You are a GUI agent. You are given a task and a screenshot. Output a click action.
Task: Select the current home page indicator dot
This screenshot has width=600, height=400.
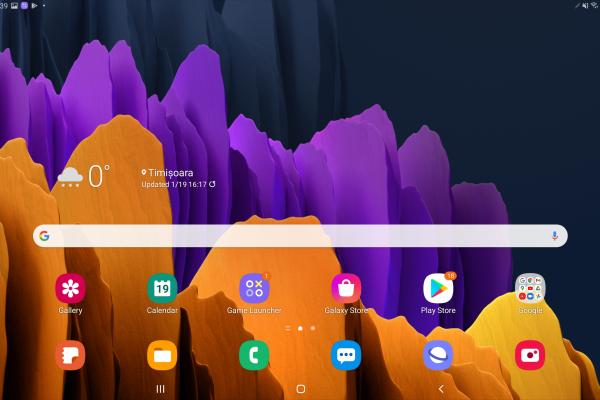(x=300, y=328)
